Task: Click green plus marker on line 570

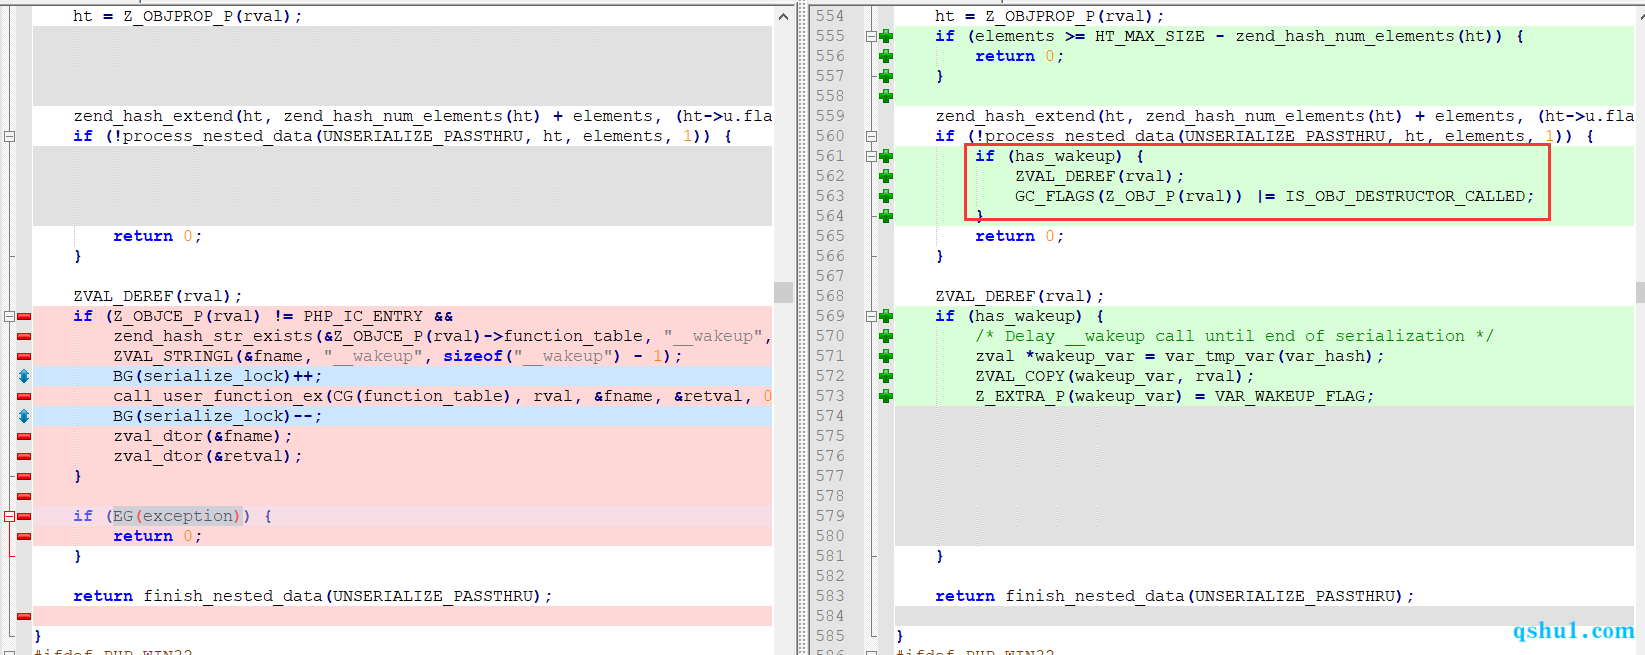Action: tap(886, 336)
